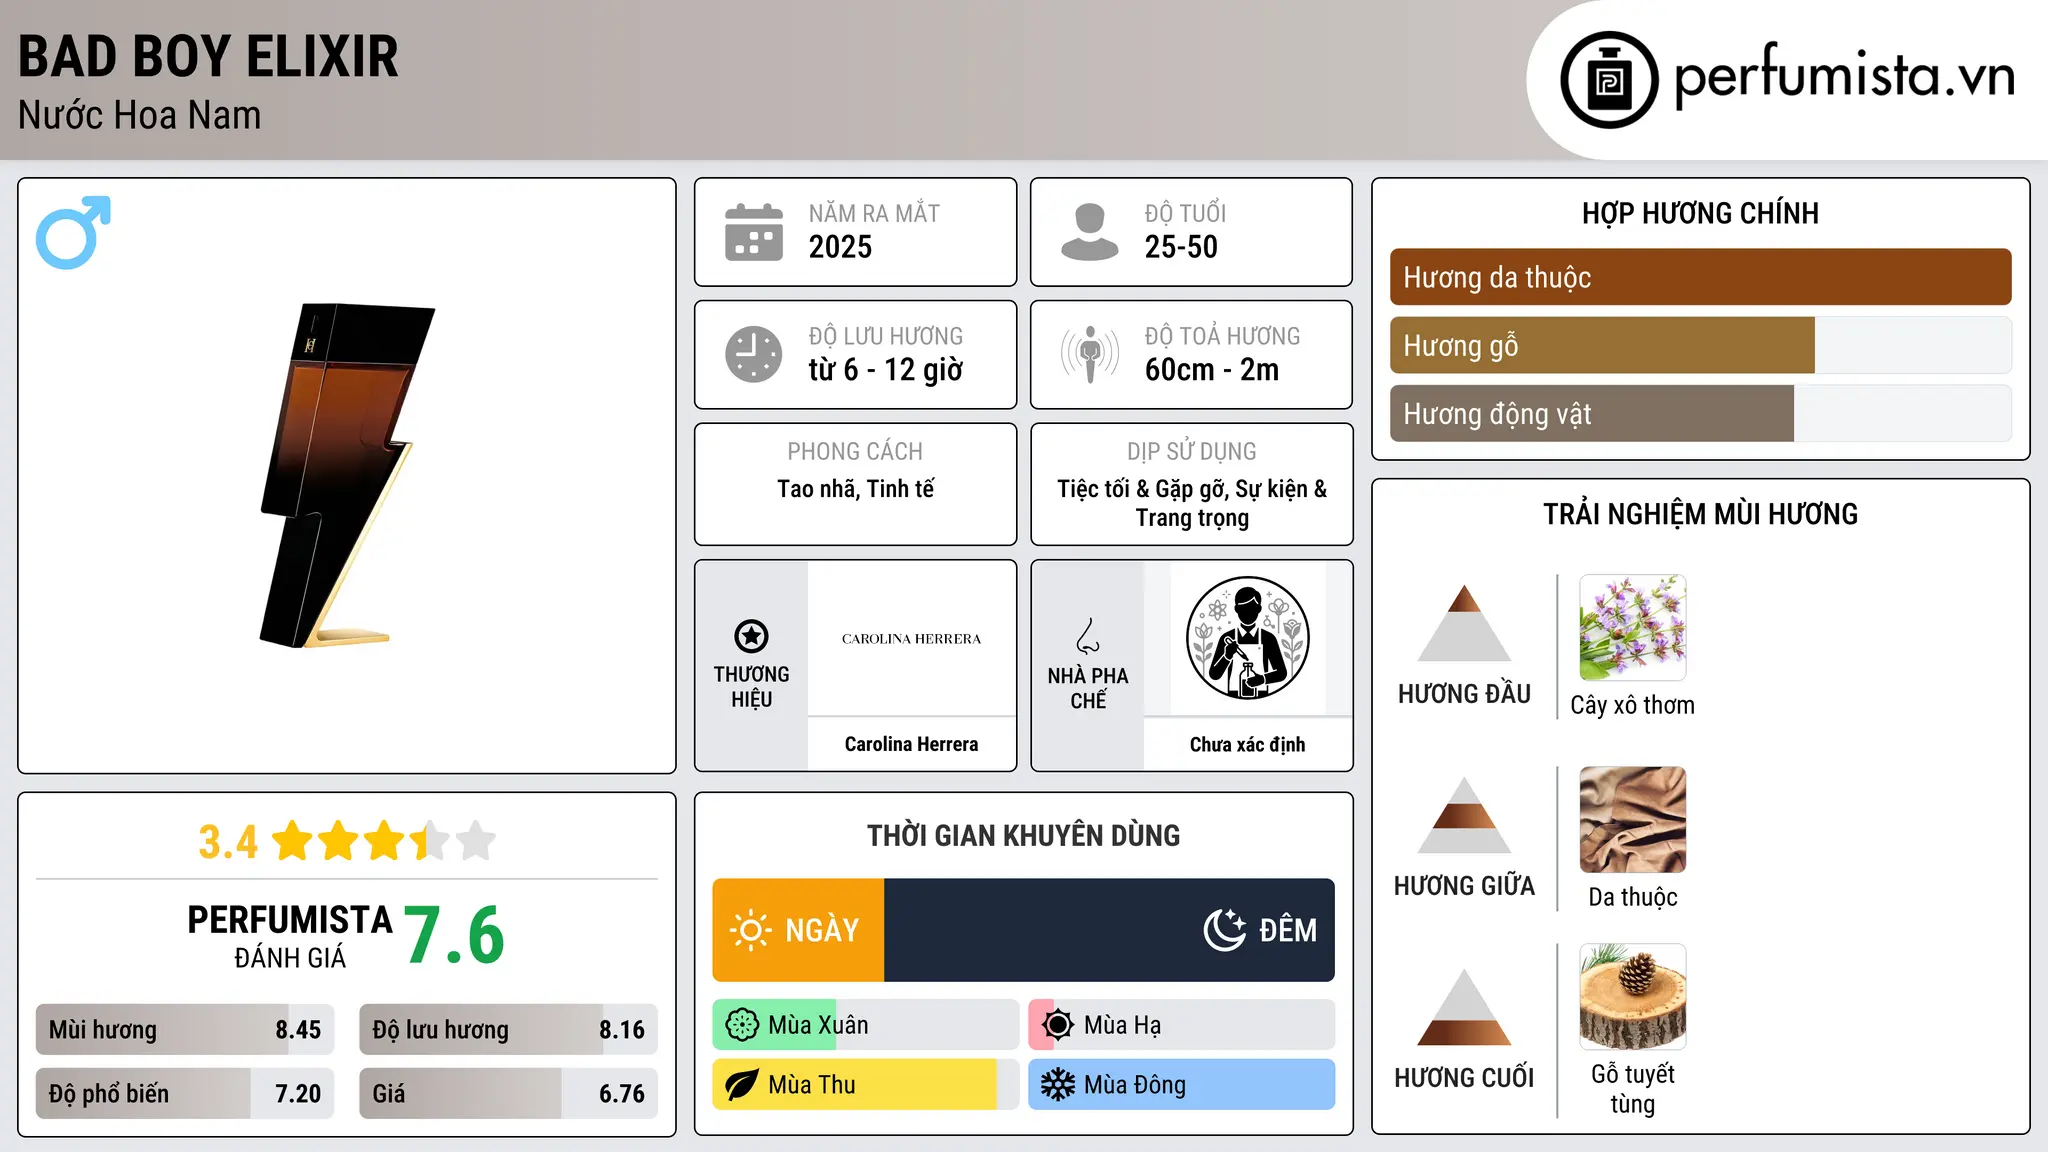Click the TRẢI NGHIỆM MÙI HƯƠNG heading
The width and height of the screenshot is (2048, 1152).
1700,514
